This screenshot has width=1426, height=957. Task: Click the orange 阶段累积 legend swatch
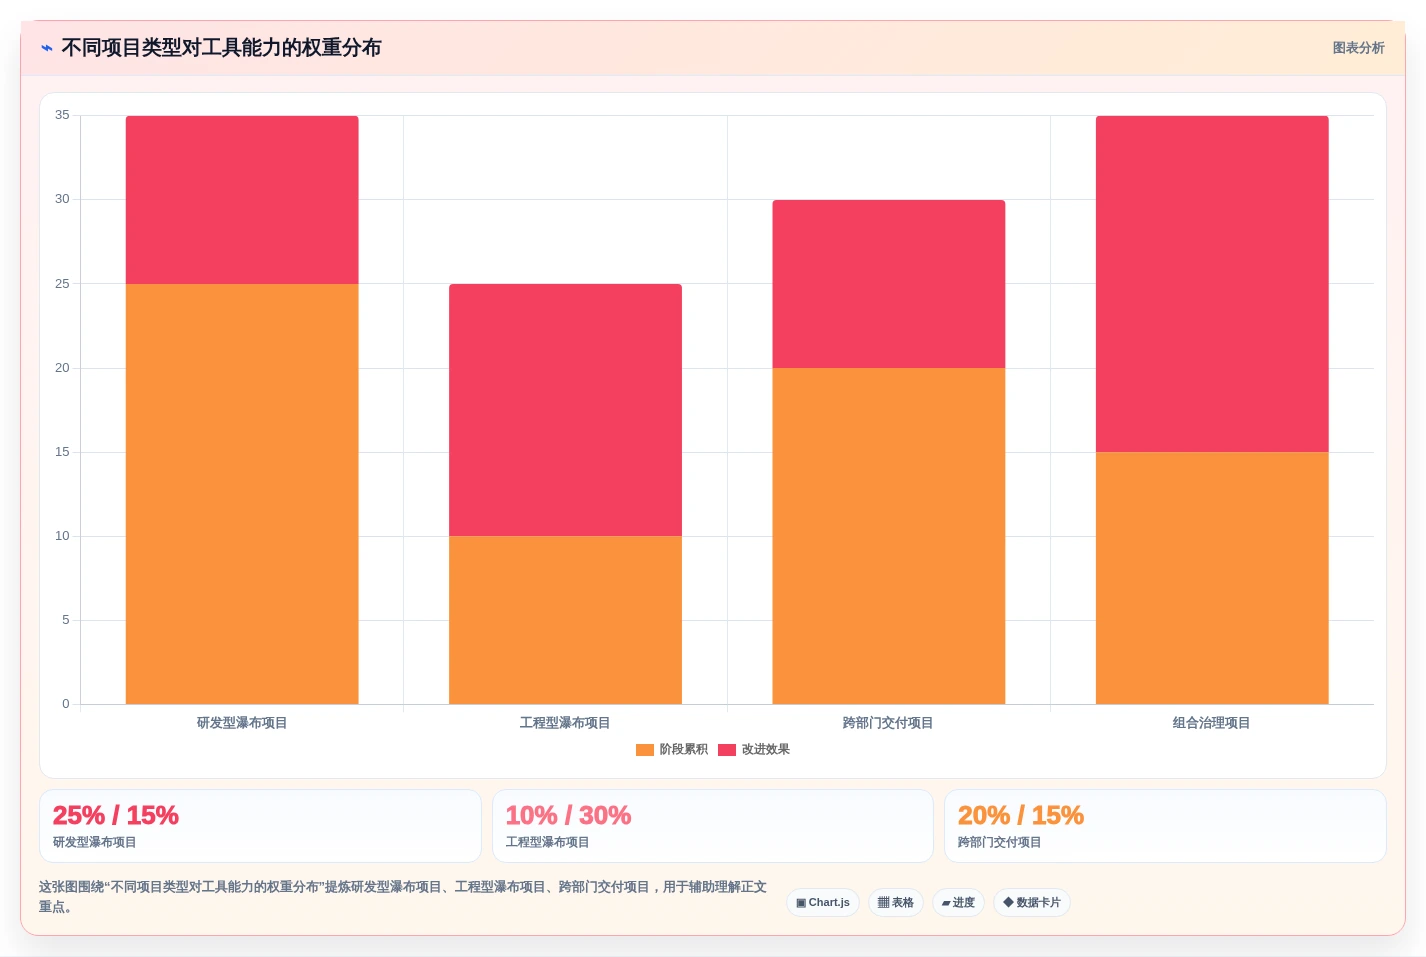coord(645,750)
